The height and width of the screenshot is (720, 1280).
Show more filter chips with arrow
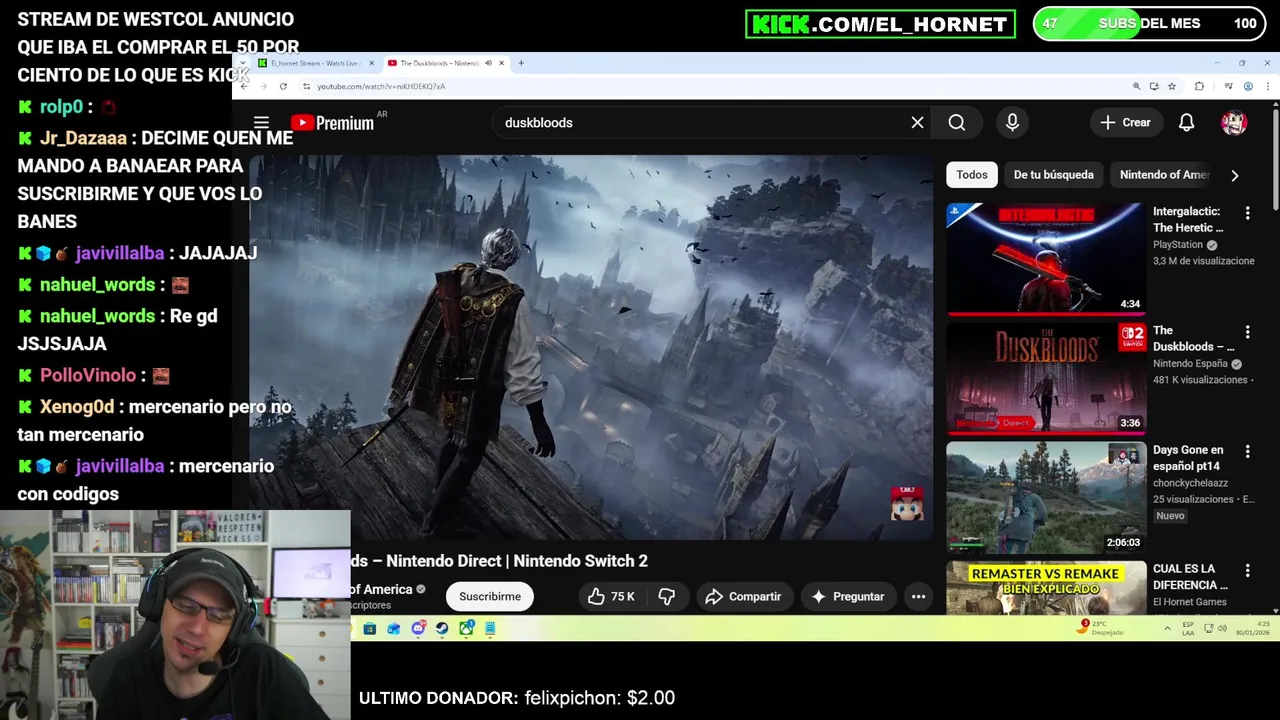click(1234, 175)
